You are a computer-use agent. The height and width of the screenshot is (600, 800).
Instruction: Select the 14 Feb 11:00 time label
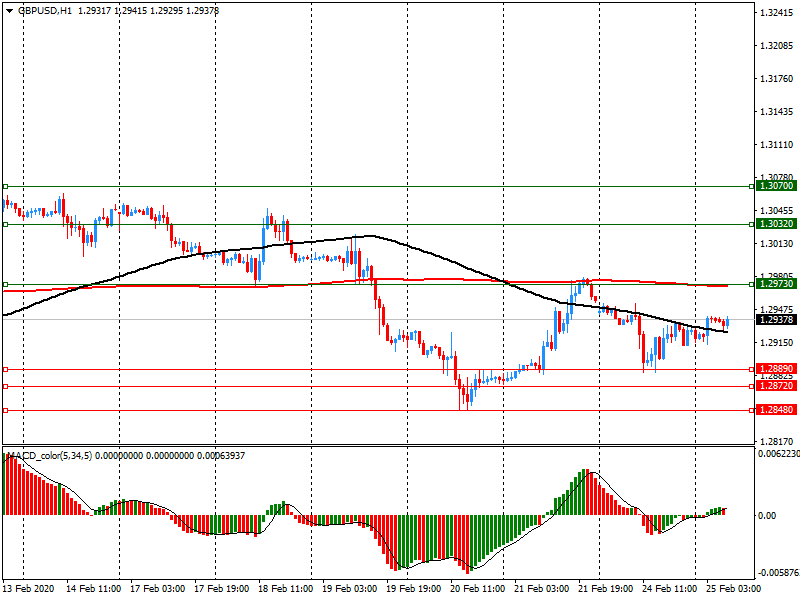click(93, 588)
